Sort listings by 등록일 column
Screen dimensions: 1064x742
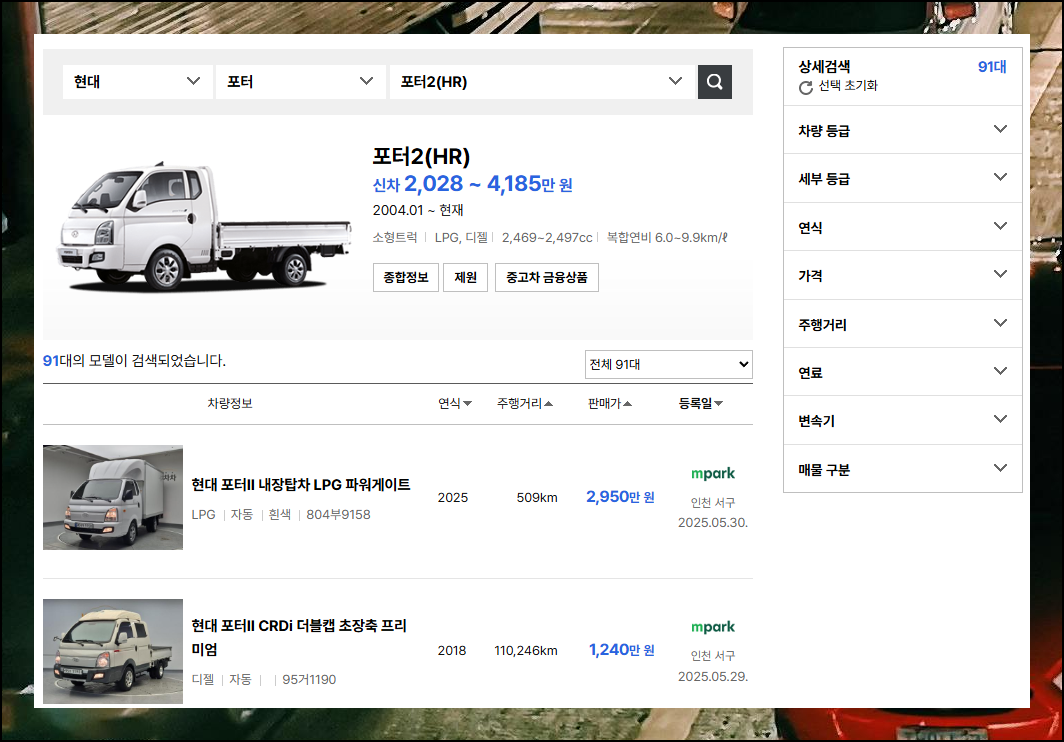click(x=700, y=403)
